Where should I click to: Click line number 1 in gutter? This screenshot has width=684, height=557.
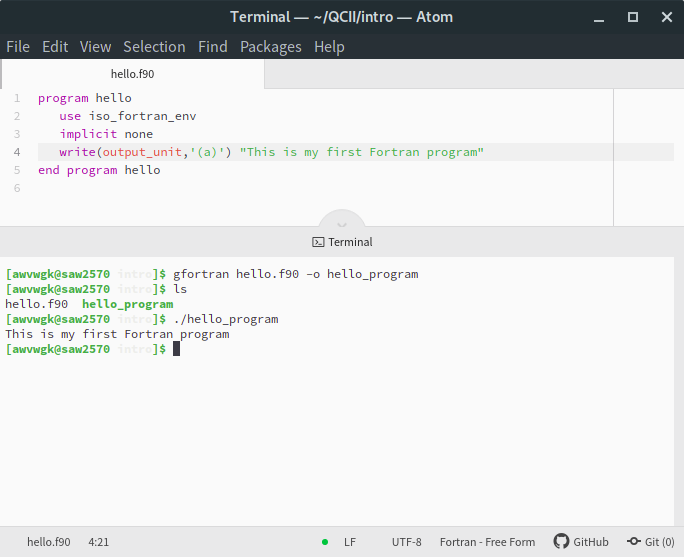[x=17, y=98]
